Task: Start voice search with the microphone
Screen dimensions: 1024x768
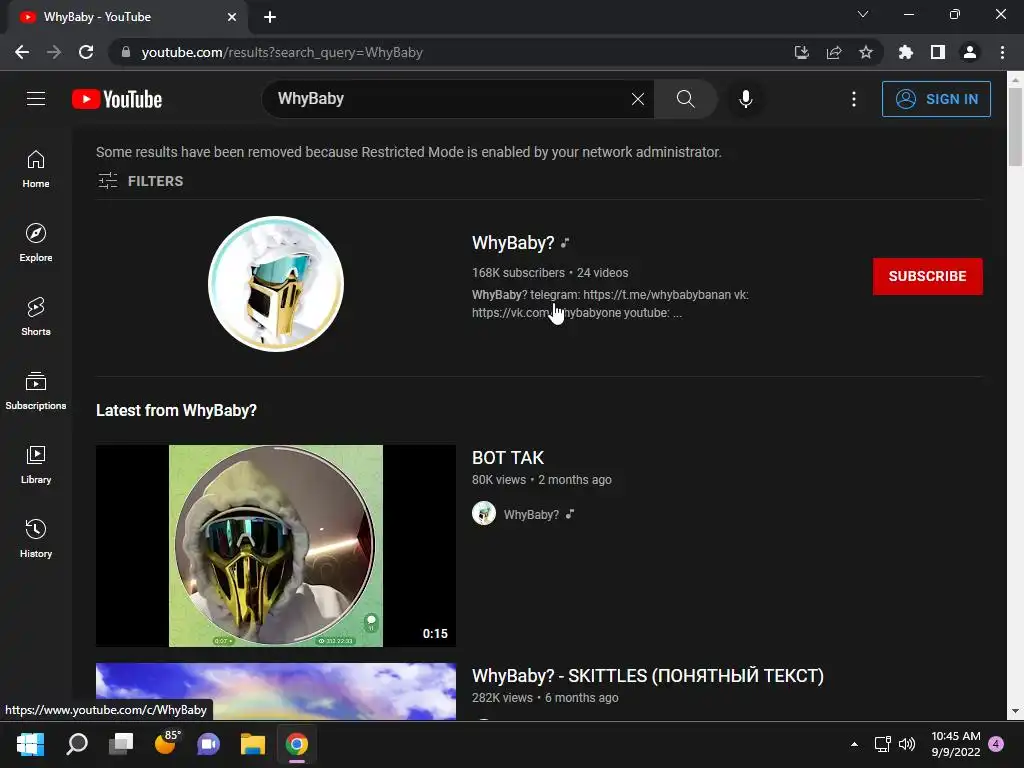Action: (745, 99)
